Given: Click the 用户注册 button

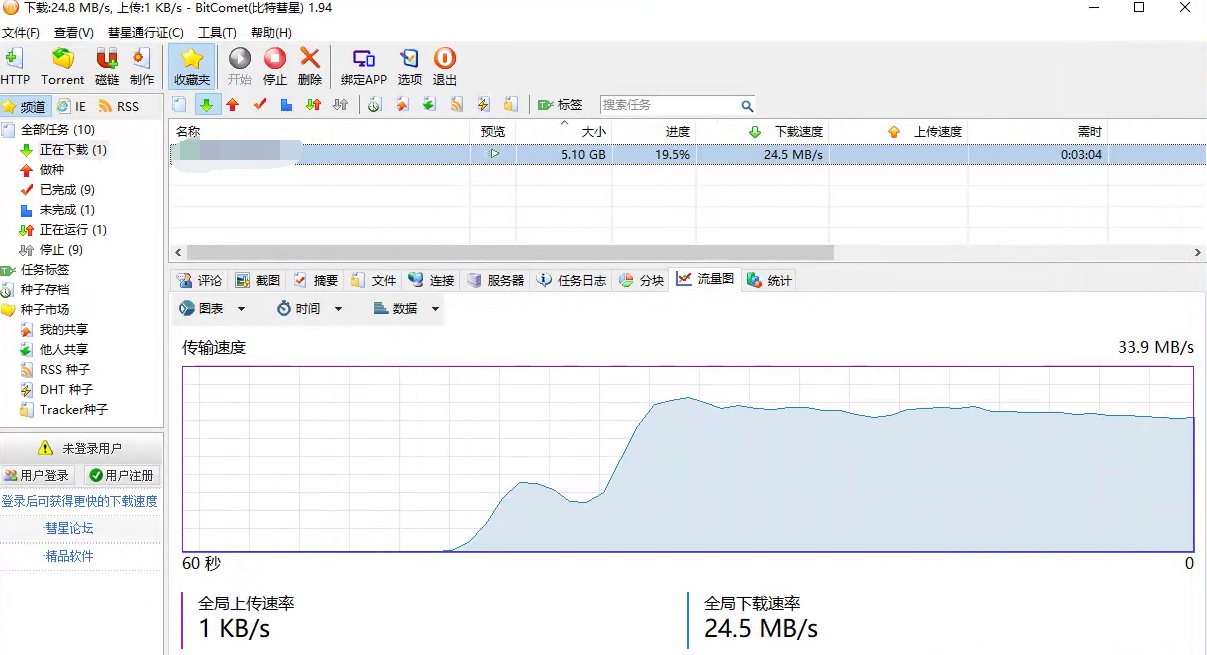Looking at the screenshot, I should click(x=122, y=476).
